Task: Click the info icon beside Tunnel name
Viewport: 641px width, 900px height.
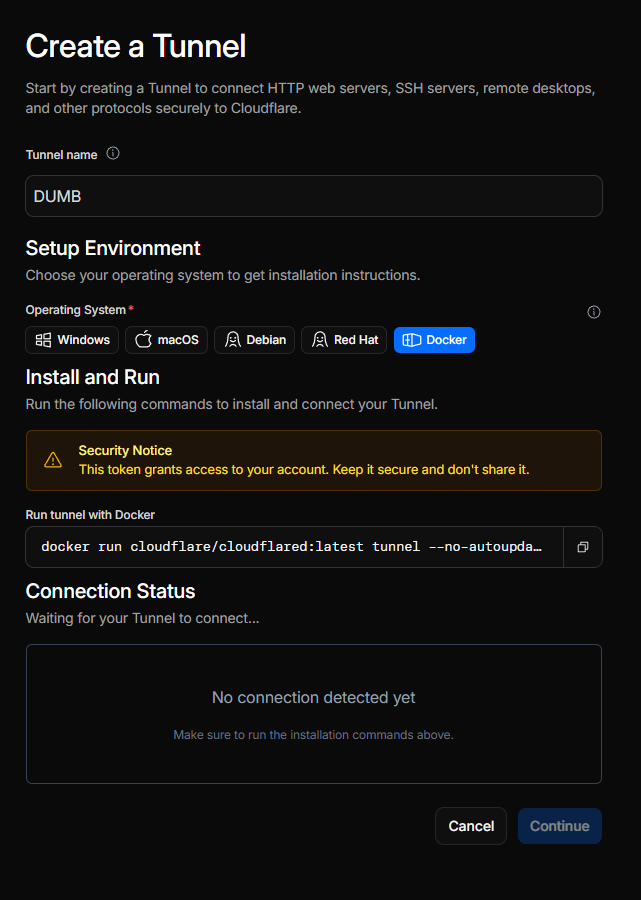Action: pyautogui.click(x=113, y=153)
